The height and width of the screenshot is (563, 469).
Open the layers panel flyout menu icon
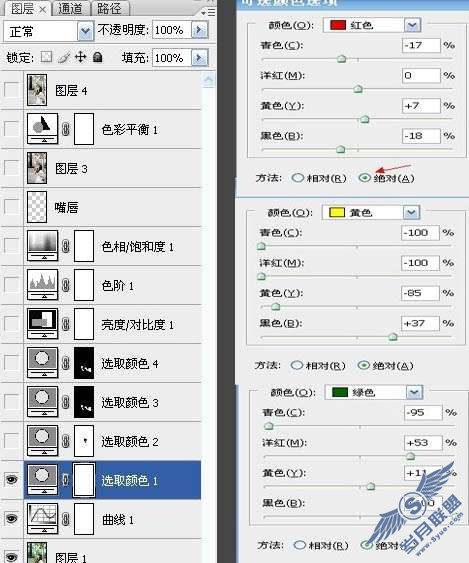tap(208, 13)
